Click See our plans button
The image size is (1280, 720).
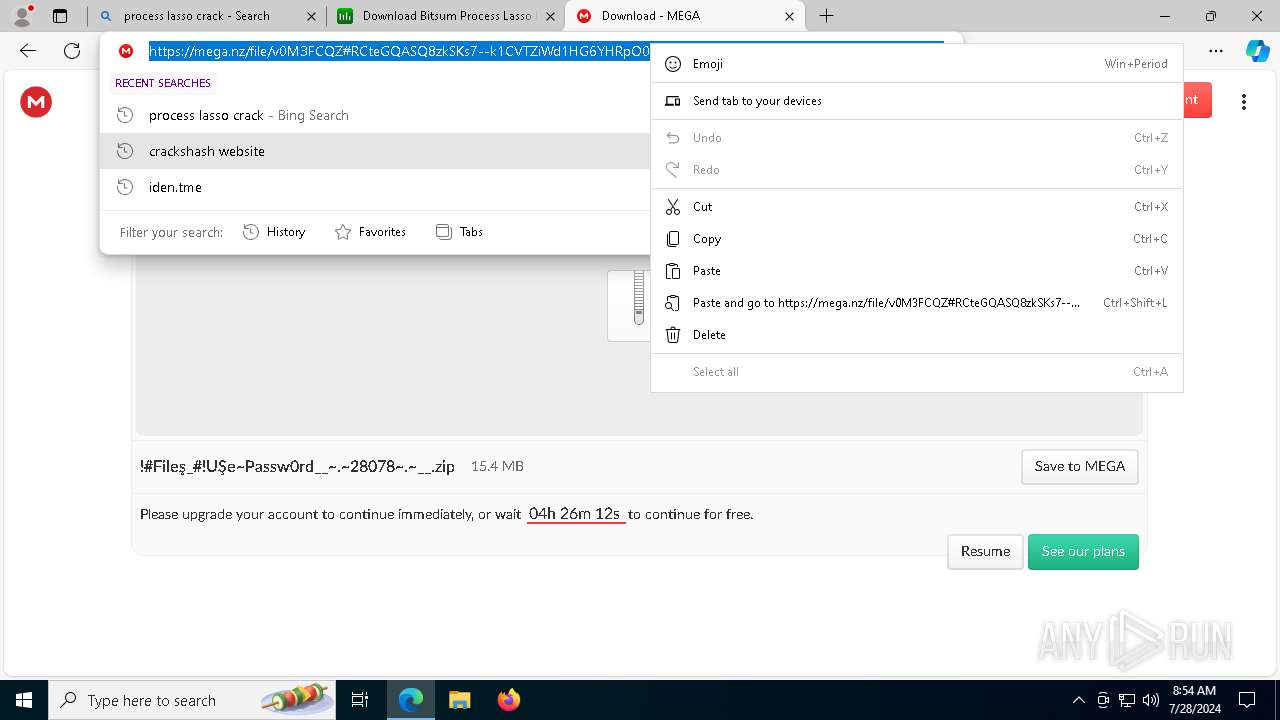pos(1083,552)
